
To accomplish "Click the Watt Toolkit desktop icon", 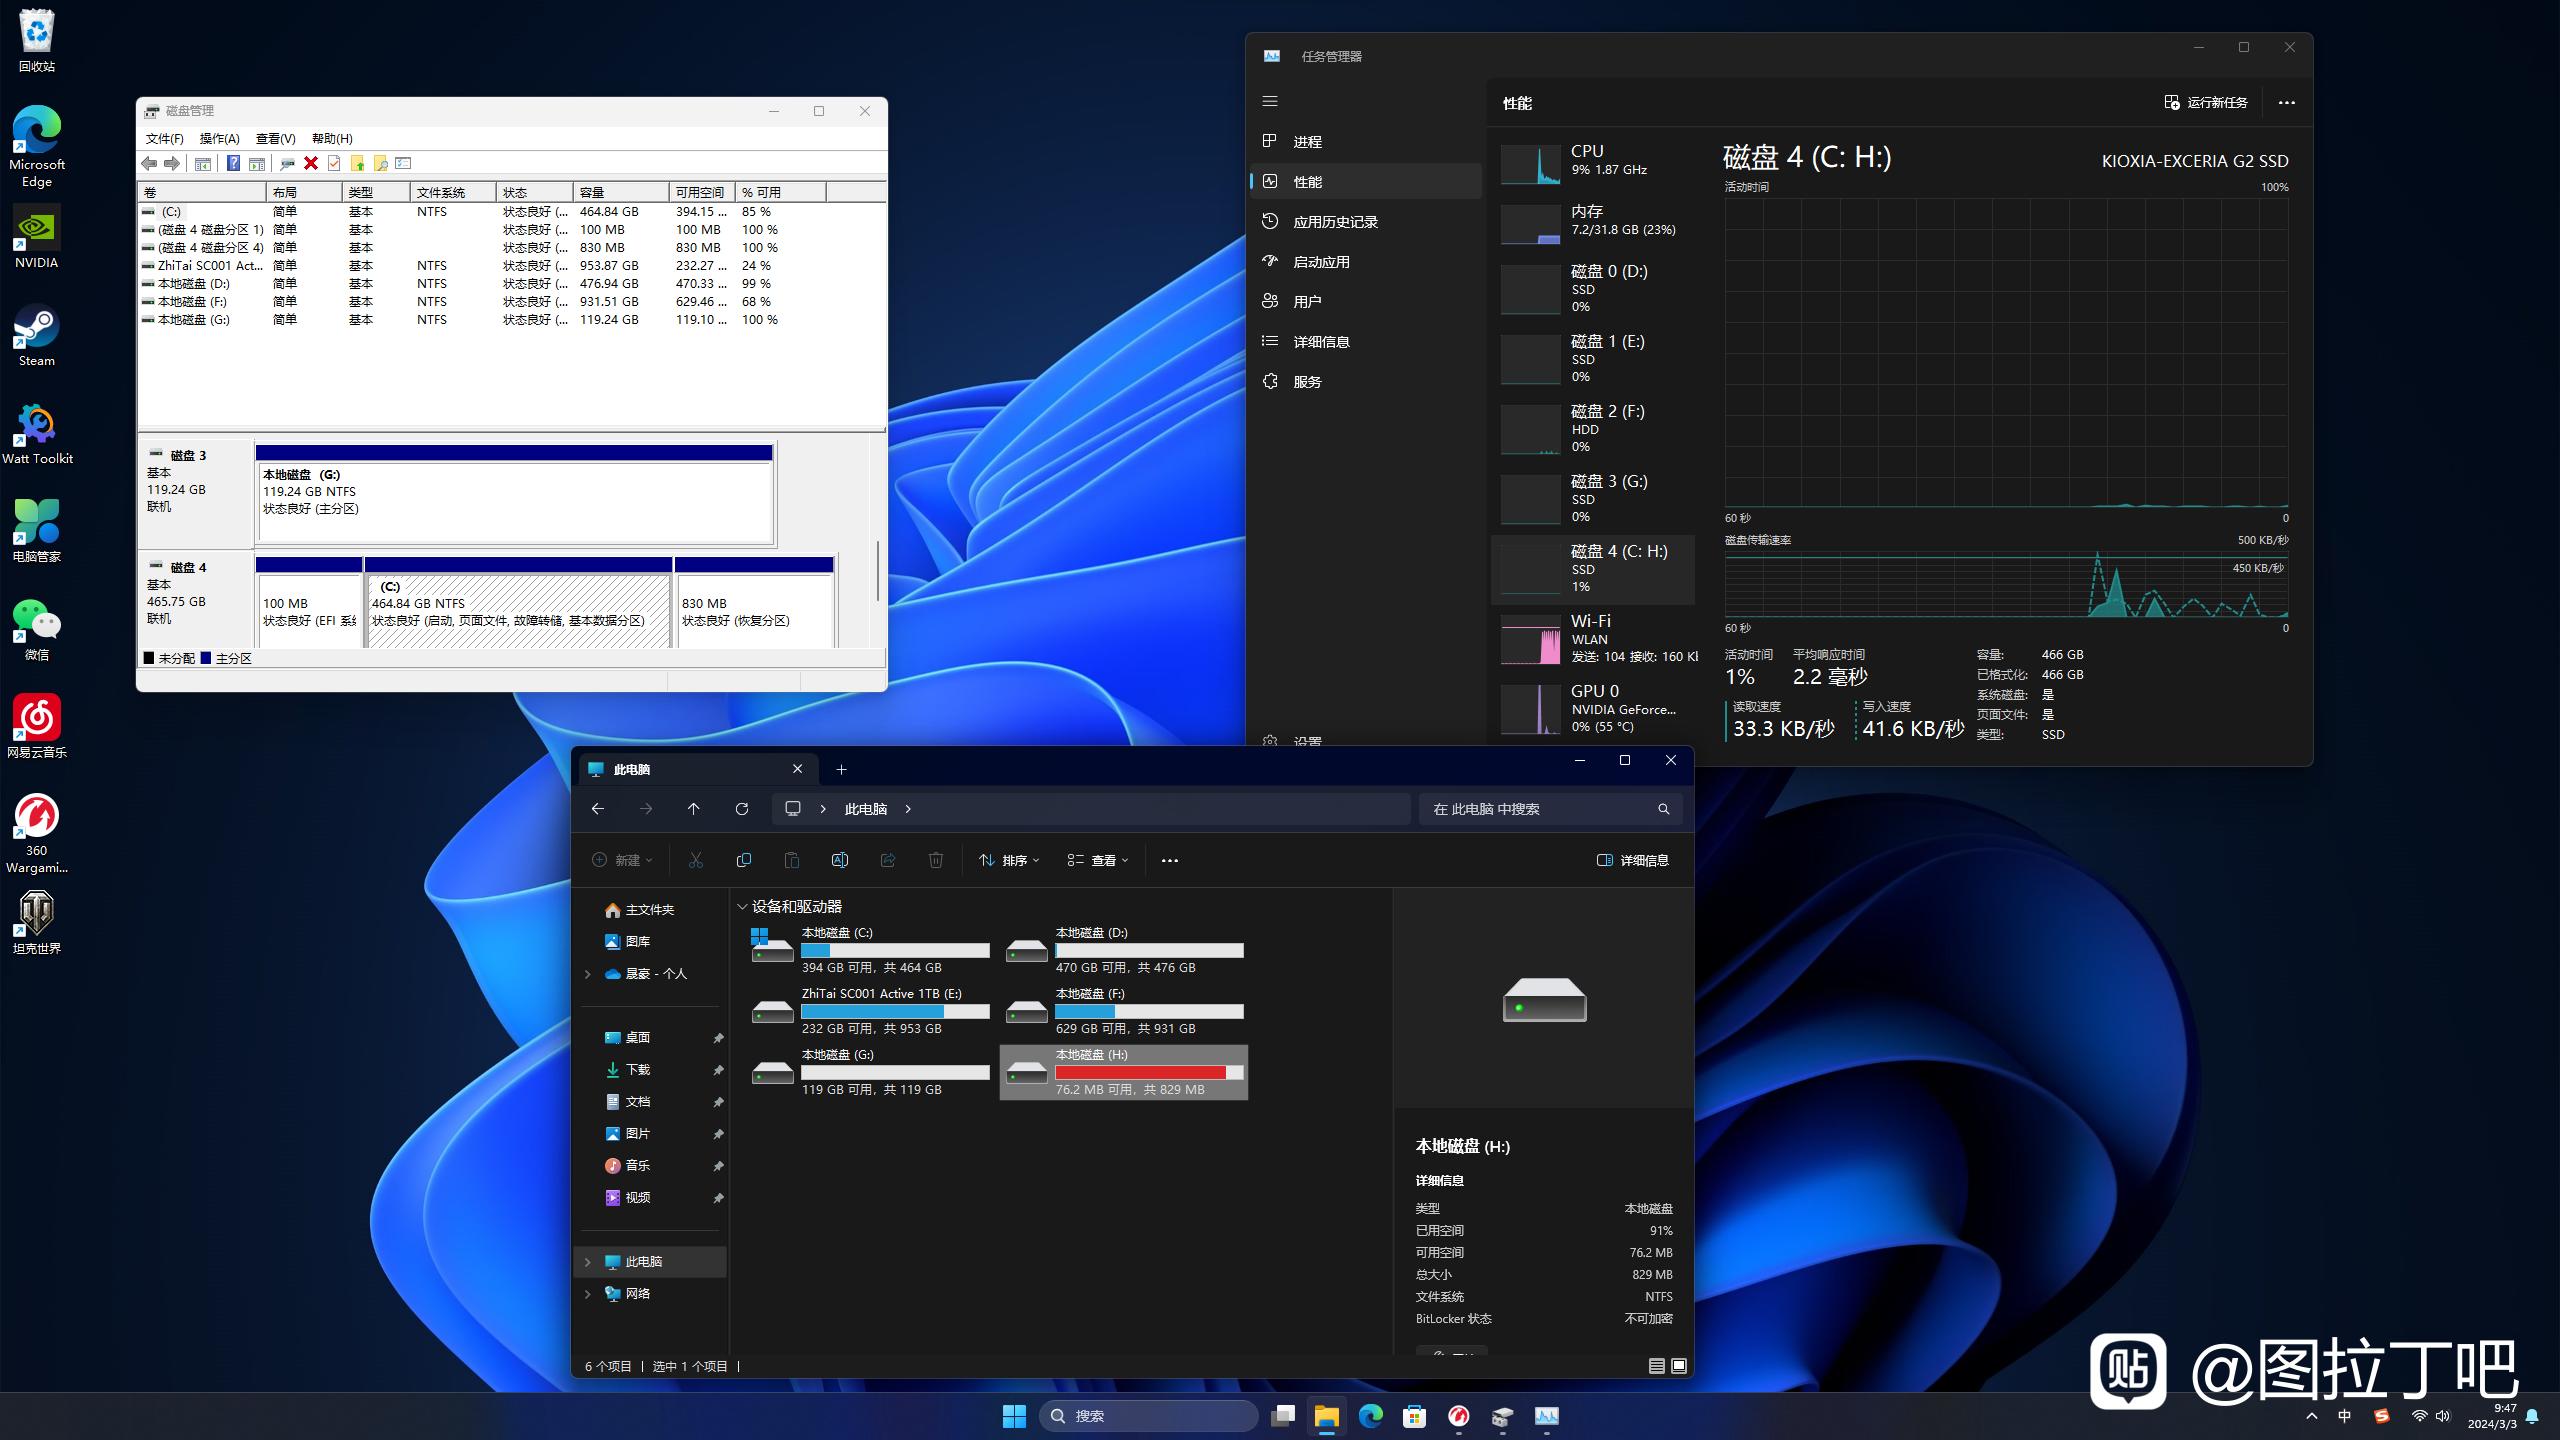I will coord(37,434).
